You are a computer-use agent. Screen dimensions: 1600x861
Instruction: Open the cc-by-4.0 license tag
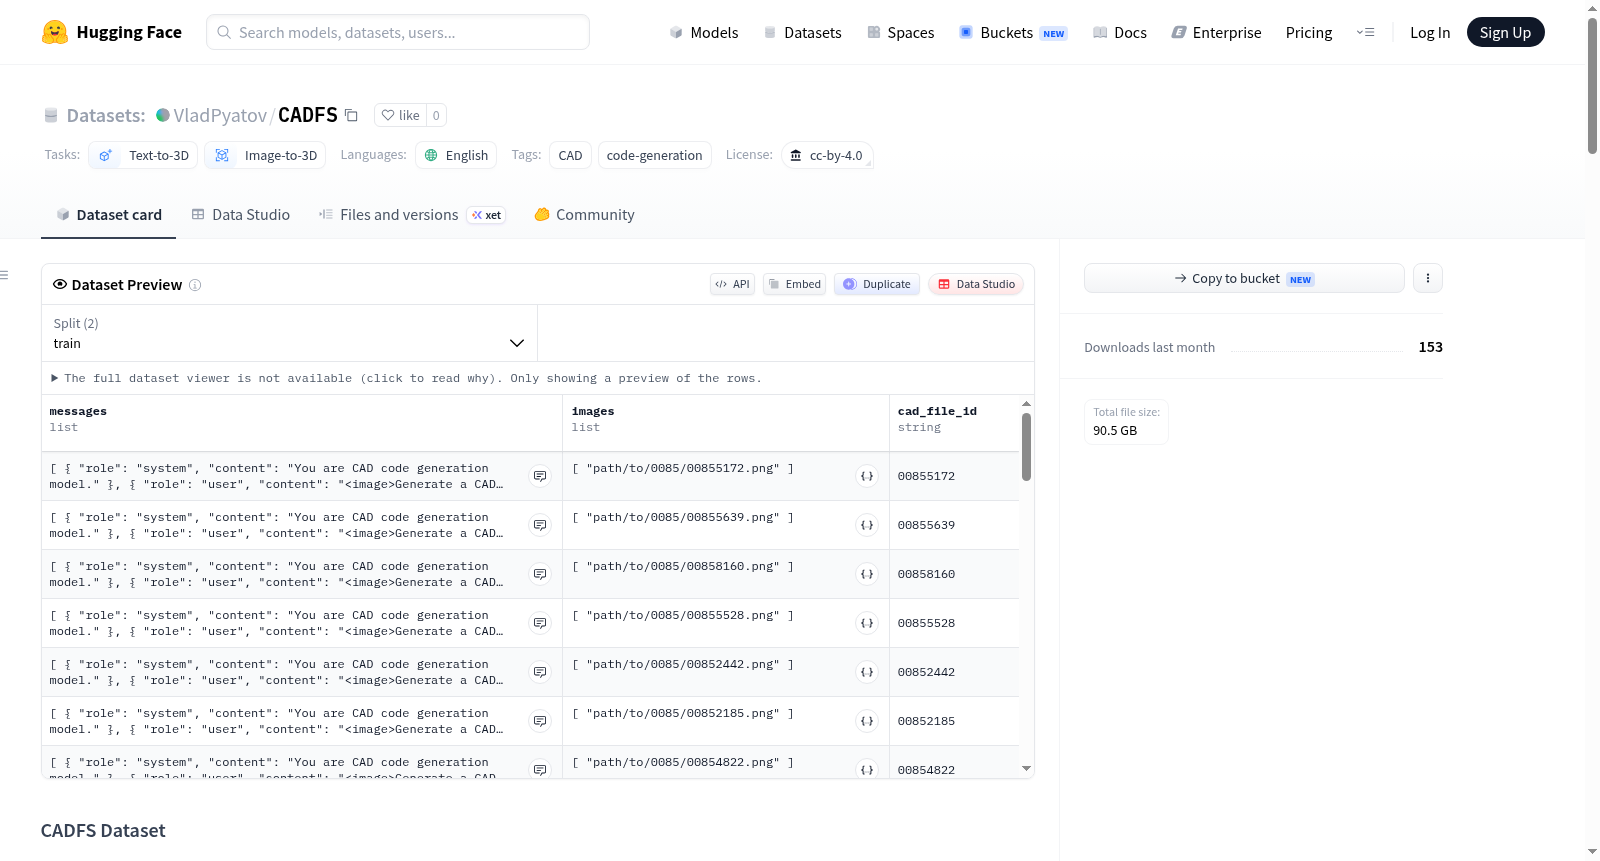827,155
